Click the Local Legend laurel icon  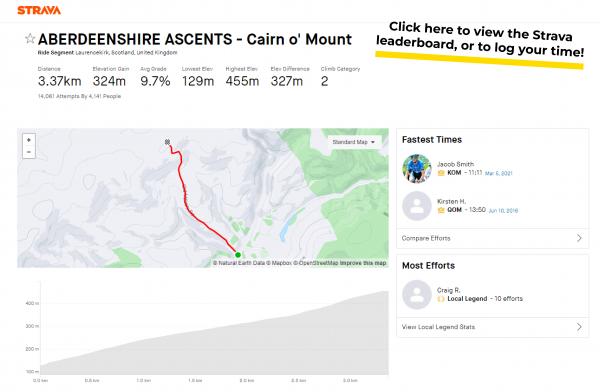pyautogui.click(x=441, y=299)
